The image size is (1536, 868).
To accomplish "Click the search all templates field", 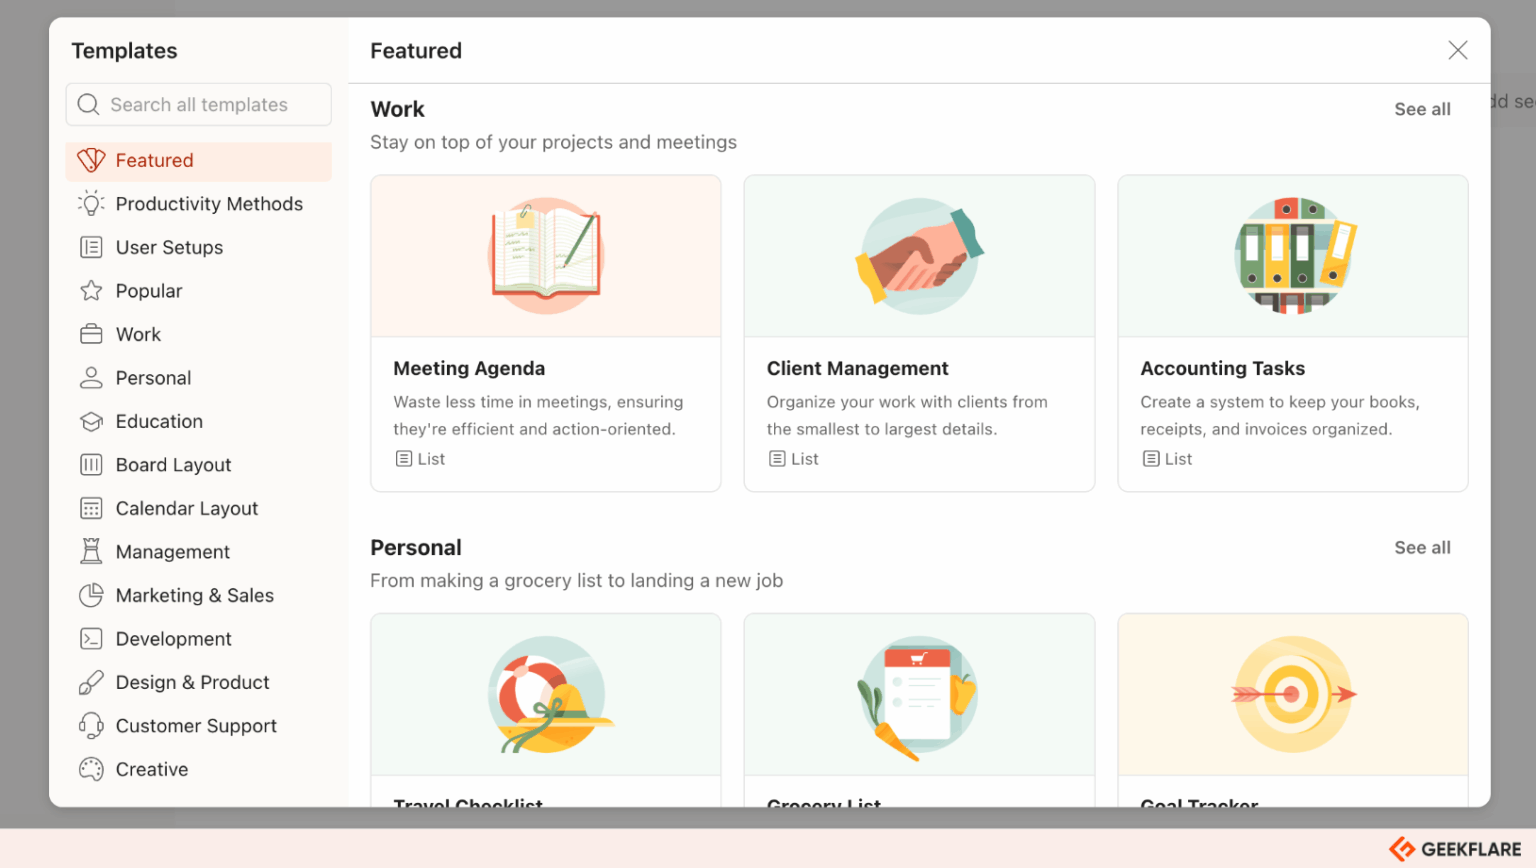I will 198,104.
